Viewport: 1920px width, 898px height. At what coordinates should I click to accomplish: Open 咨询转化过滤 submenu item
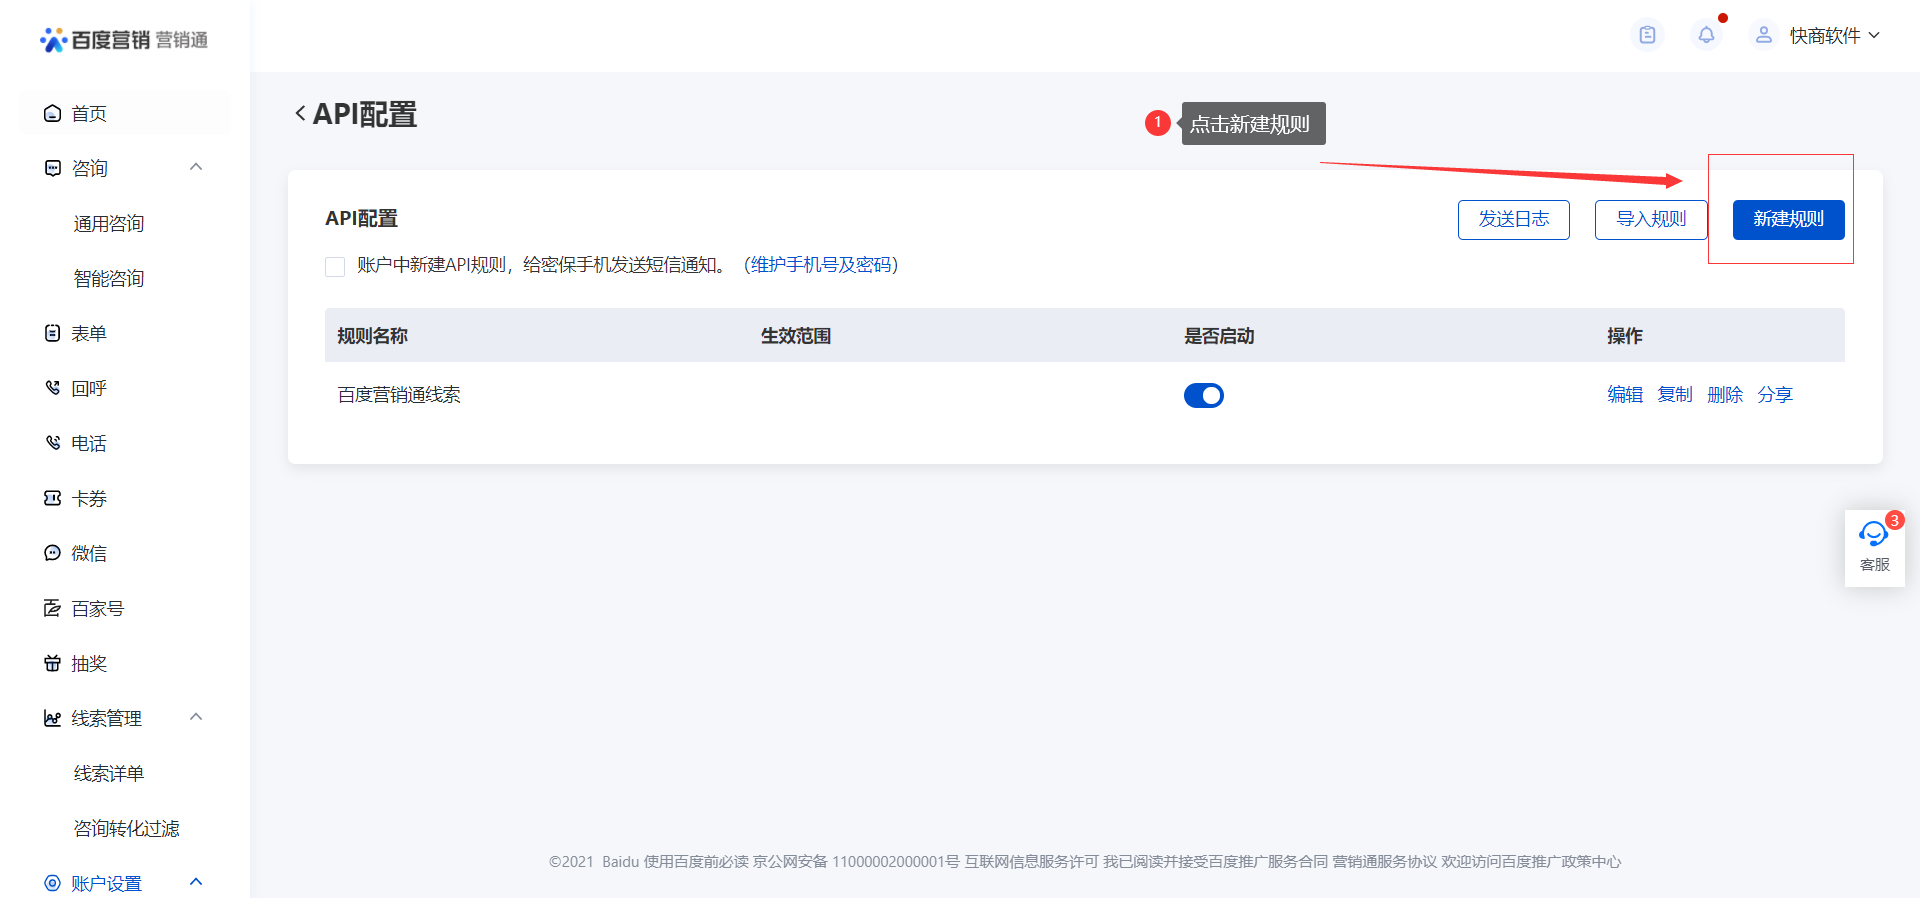[x=125, y=828]
